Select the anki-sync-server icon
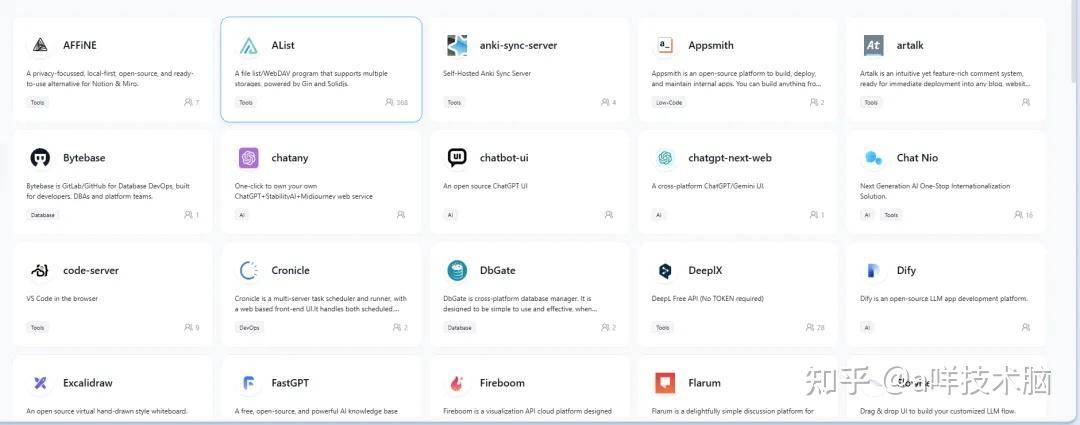 pyautogui.click(x=457, y=45)
